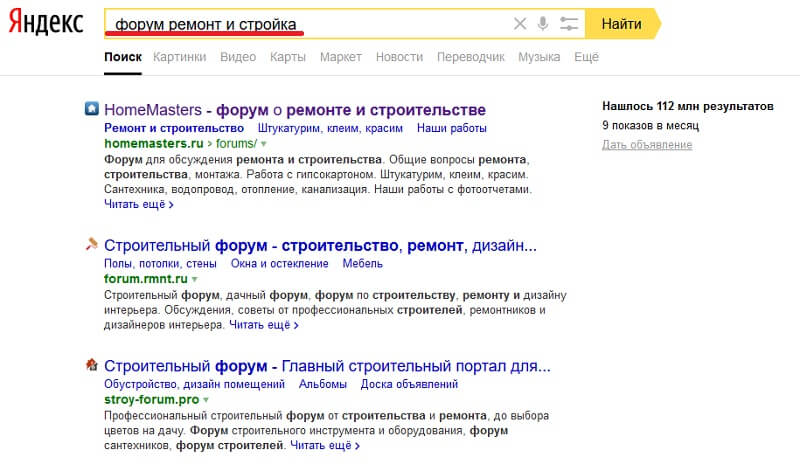800x464 pixels.
Task: Open Окна и остекление sitelink
Action: point(280,264)
